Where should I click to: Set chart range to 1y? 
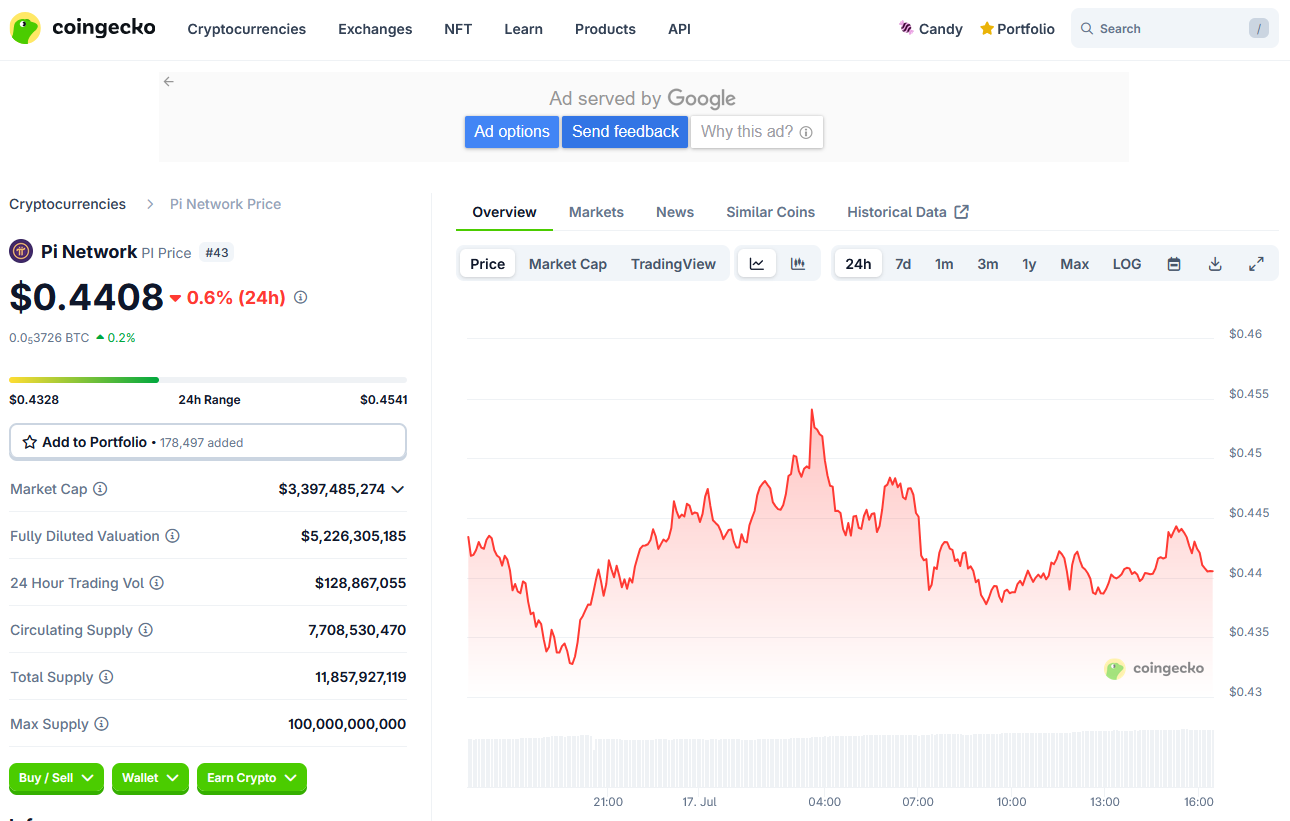[1029, 264]
